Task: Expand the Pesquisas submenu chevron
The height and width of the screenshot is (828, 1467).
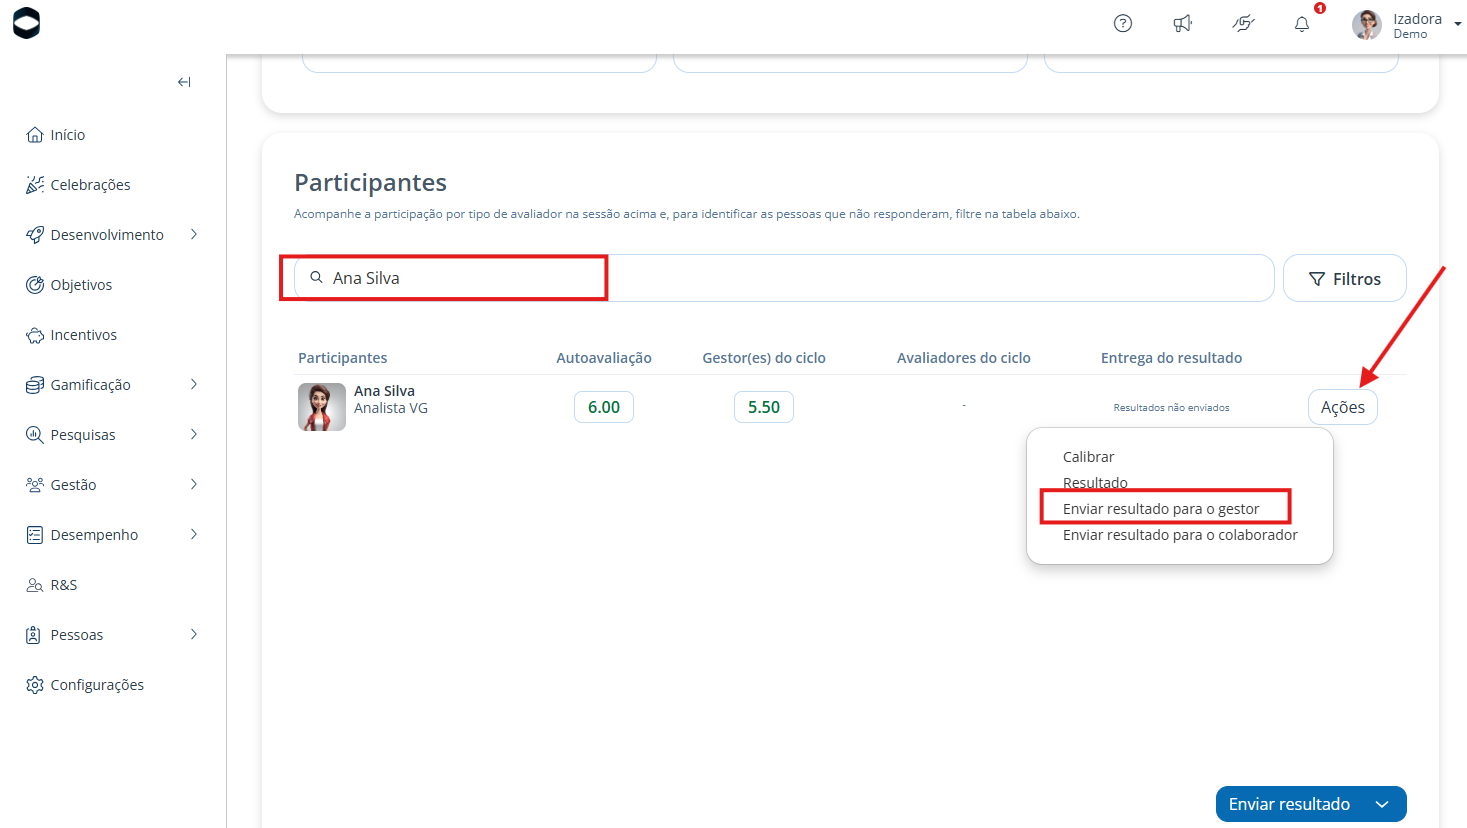Action: tap(194, 434)
